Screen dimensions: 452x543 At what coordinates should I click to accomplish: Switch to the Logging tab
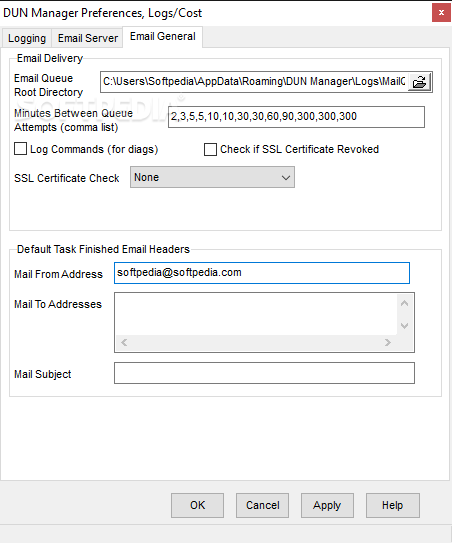pyautogui.click(x=27, y=38)
